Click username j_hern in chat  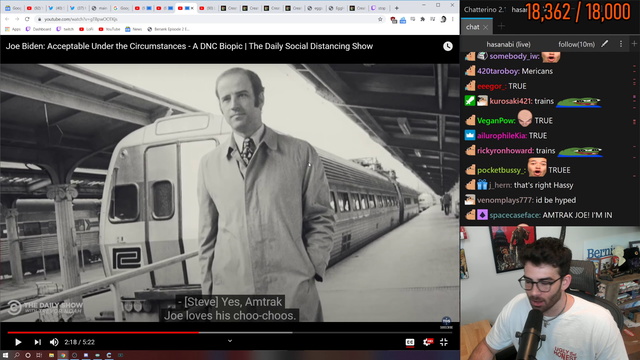[x=500, y=185]
